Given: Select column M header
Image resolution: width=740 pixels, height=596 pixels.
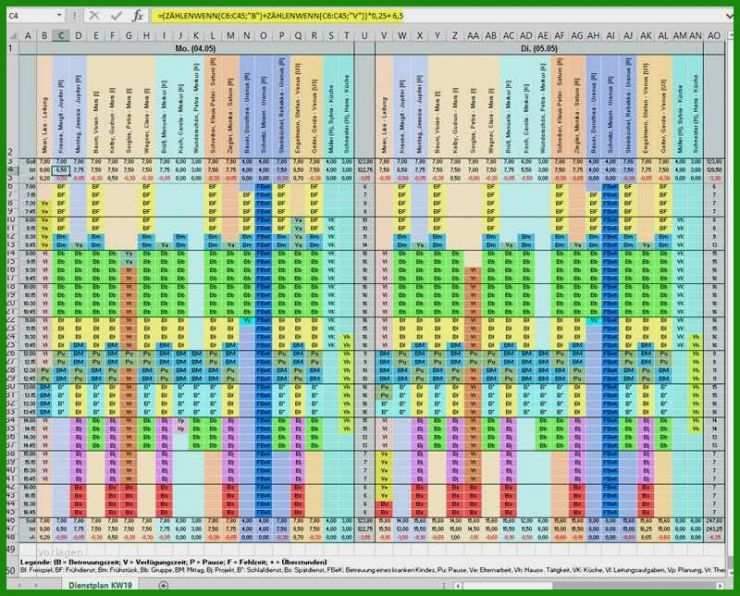Looking at the screenshot, I should 231,35.
